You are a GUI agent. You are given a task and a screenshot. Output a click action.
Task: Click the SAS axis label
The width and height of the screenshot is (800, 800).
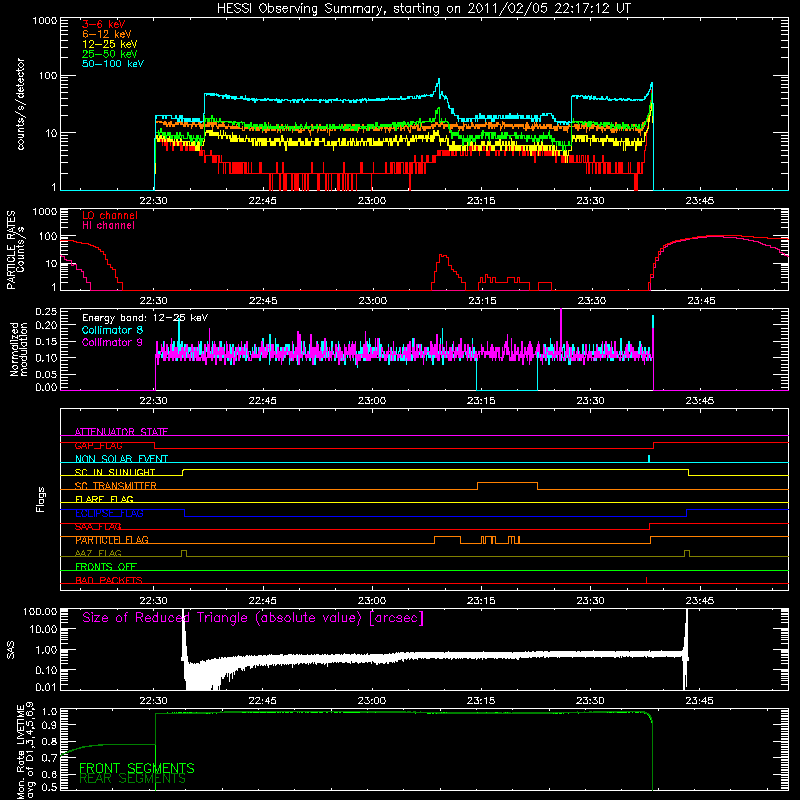coord(11,650)
